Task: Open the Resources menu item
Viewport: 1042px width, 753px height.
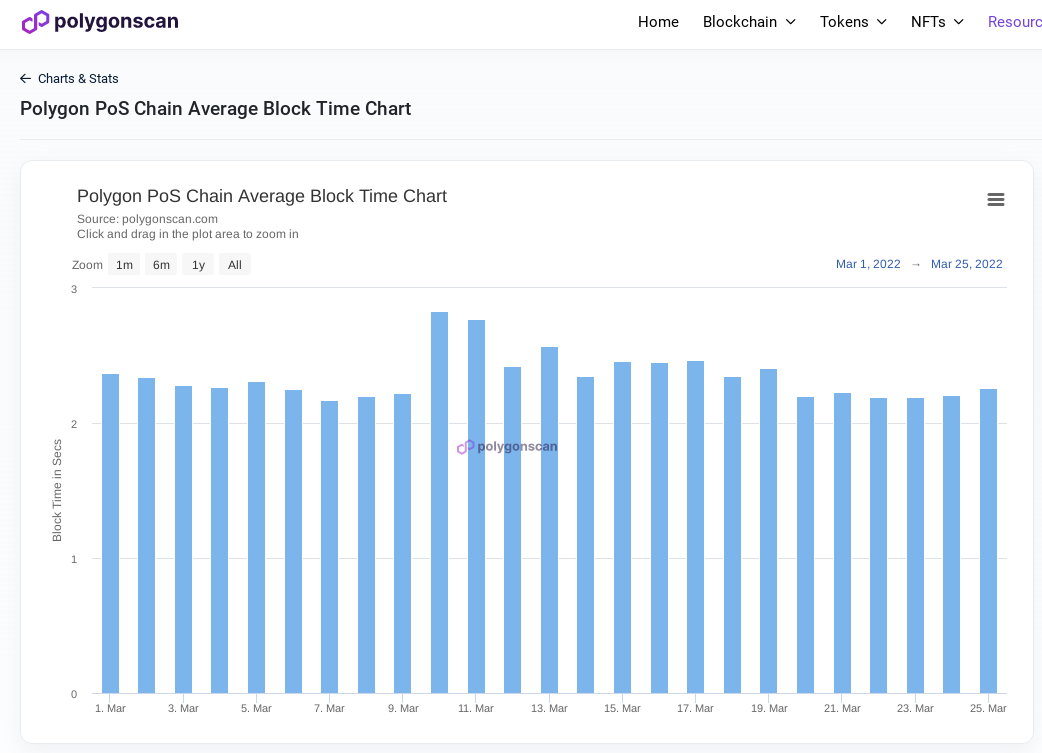Action: [1014, 22]
